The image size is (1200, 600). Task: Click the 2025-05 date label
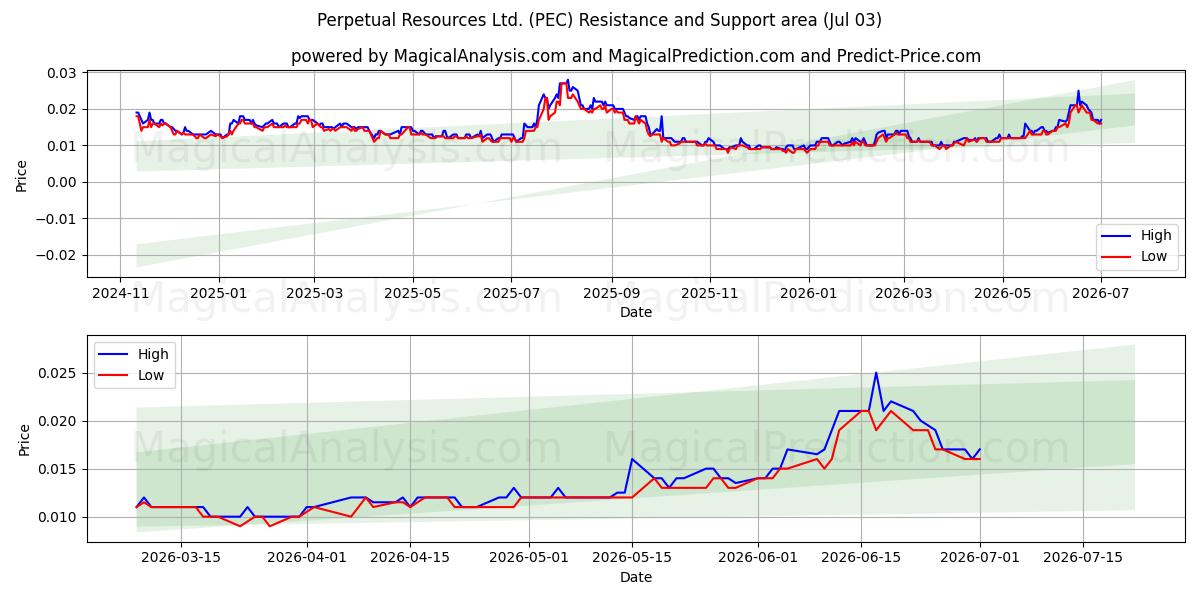pyautogui.click(x=413, y=294)
